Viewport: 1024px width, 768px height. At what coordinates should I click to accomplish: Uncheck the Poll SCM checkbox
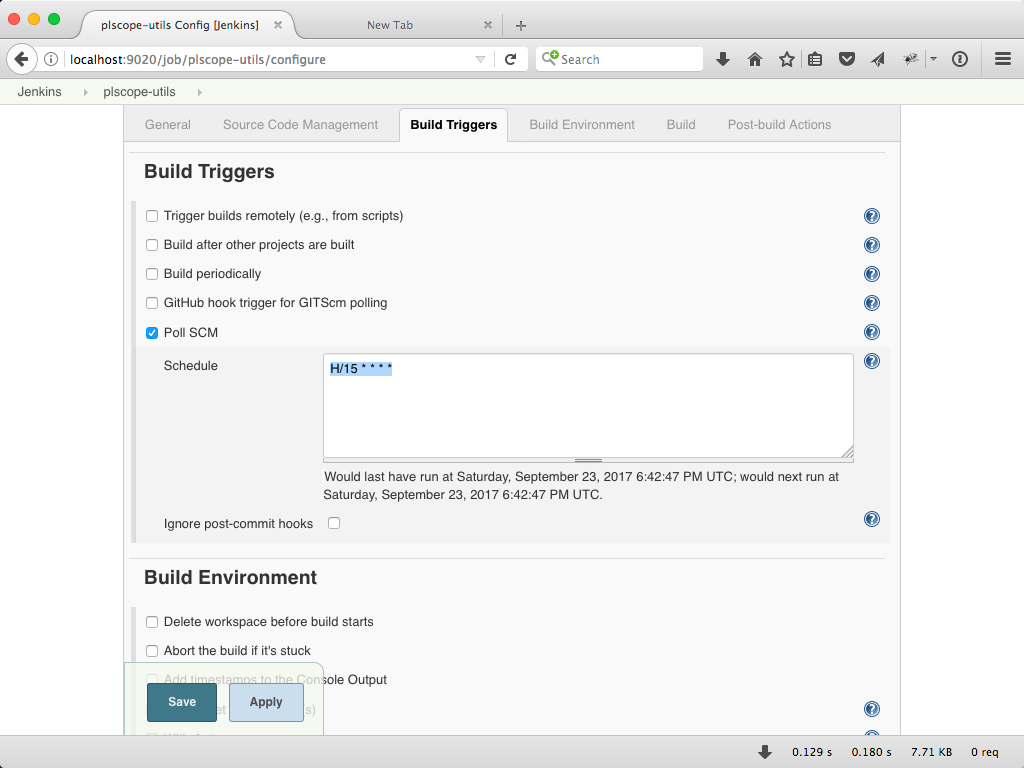click(152, 333)
